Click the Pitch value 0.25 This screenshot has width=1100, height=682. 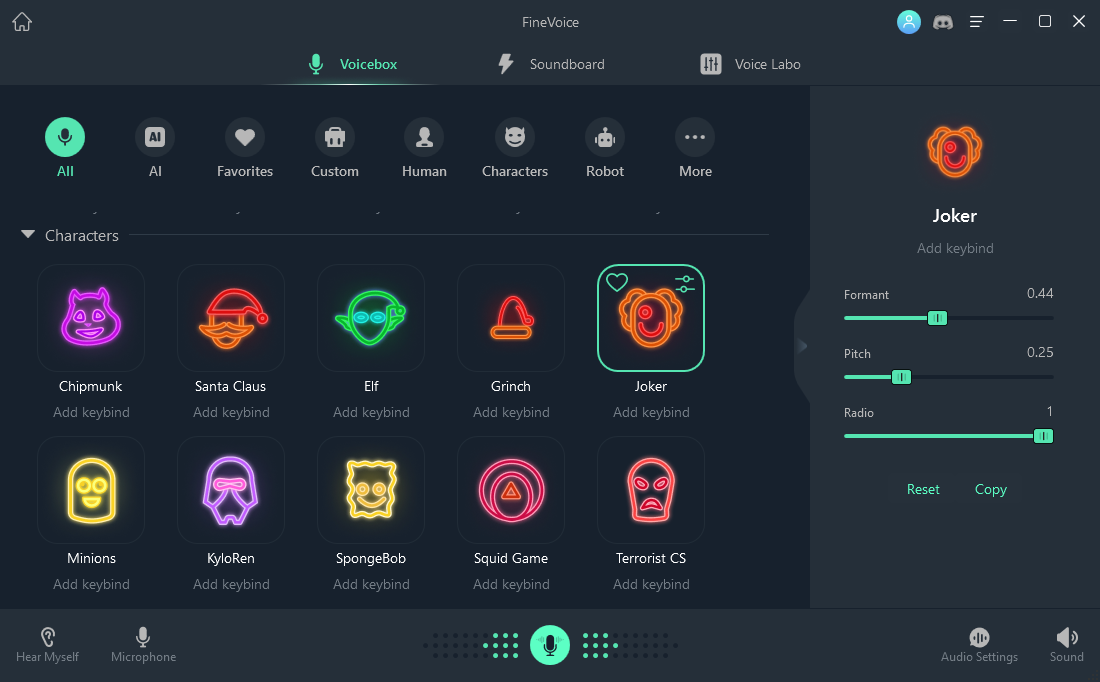click(1040, 352)
